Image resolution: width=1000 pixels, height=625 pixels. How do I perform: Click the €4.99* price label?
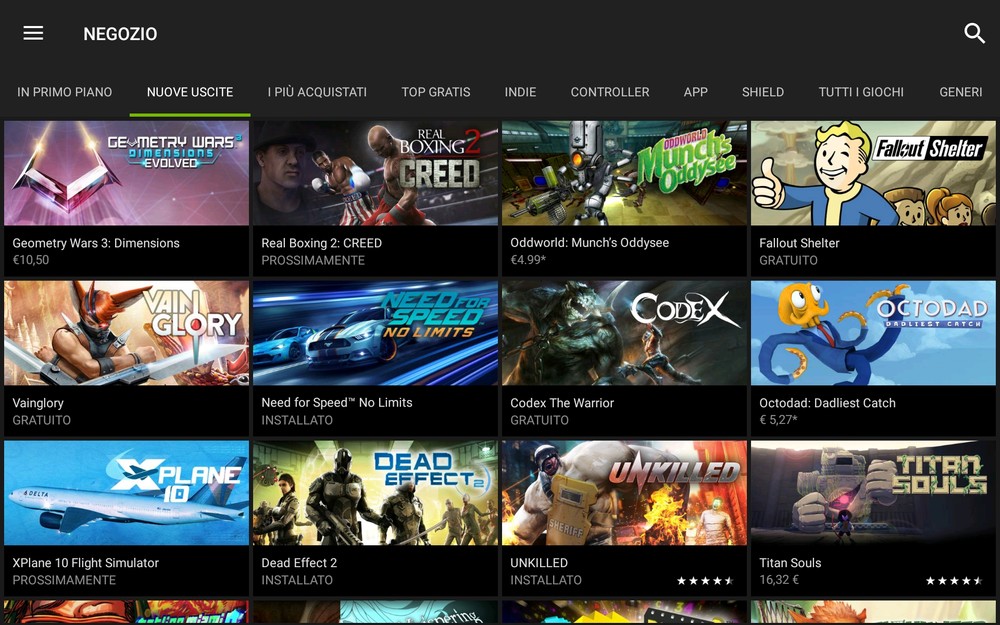pos(527,260)
